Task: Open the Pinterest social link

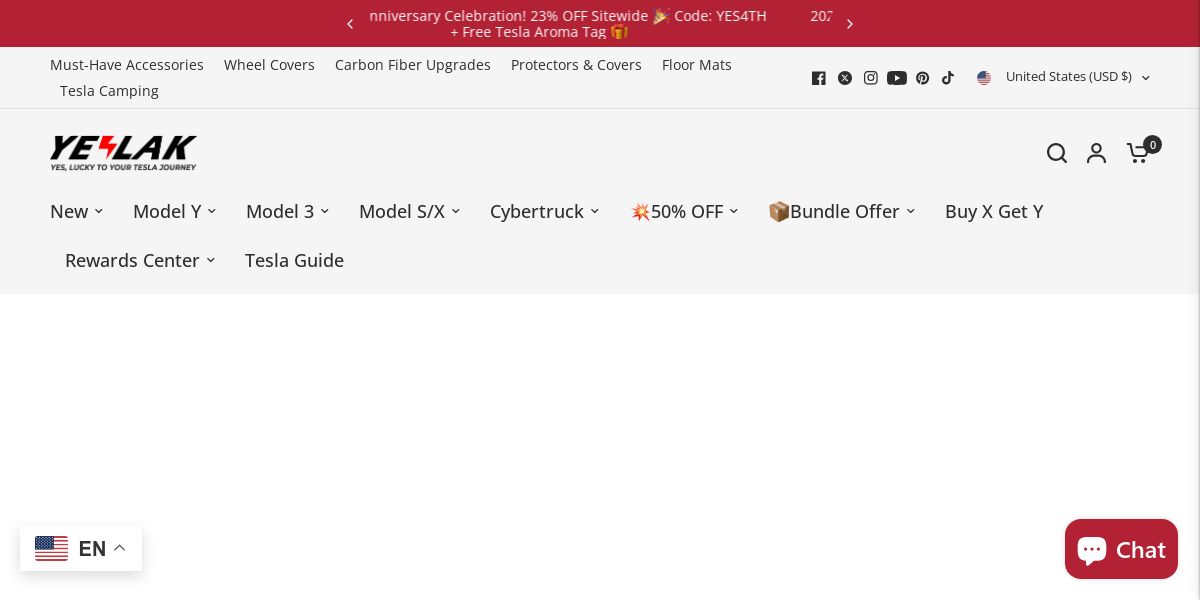Action: tap(923, 78)
